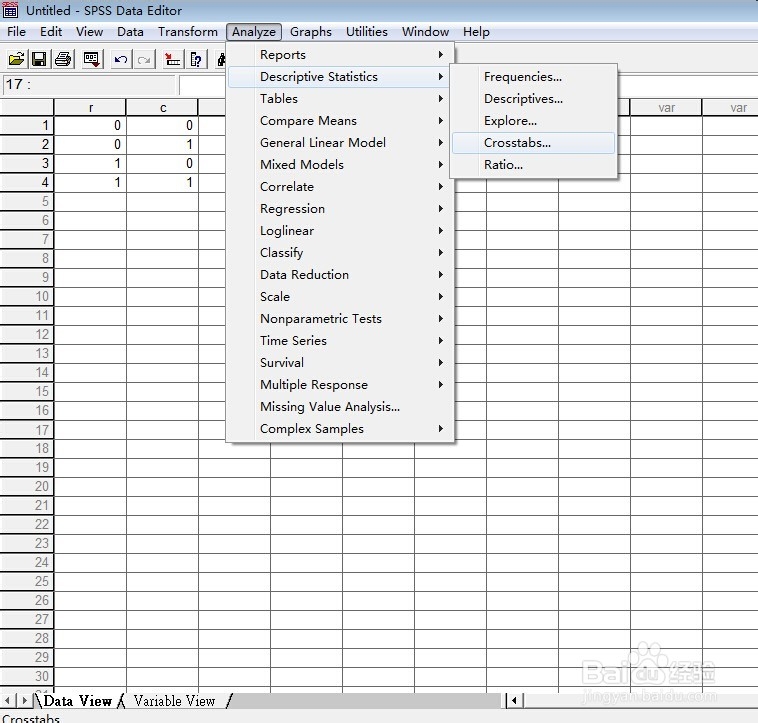Click the cell value edit field
The width and height of the screenshot is (758, 723).
pos(202,85)
